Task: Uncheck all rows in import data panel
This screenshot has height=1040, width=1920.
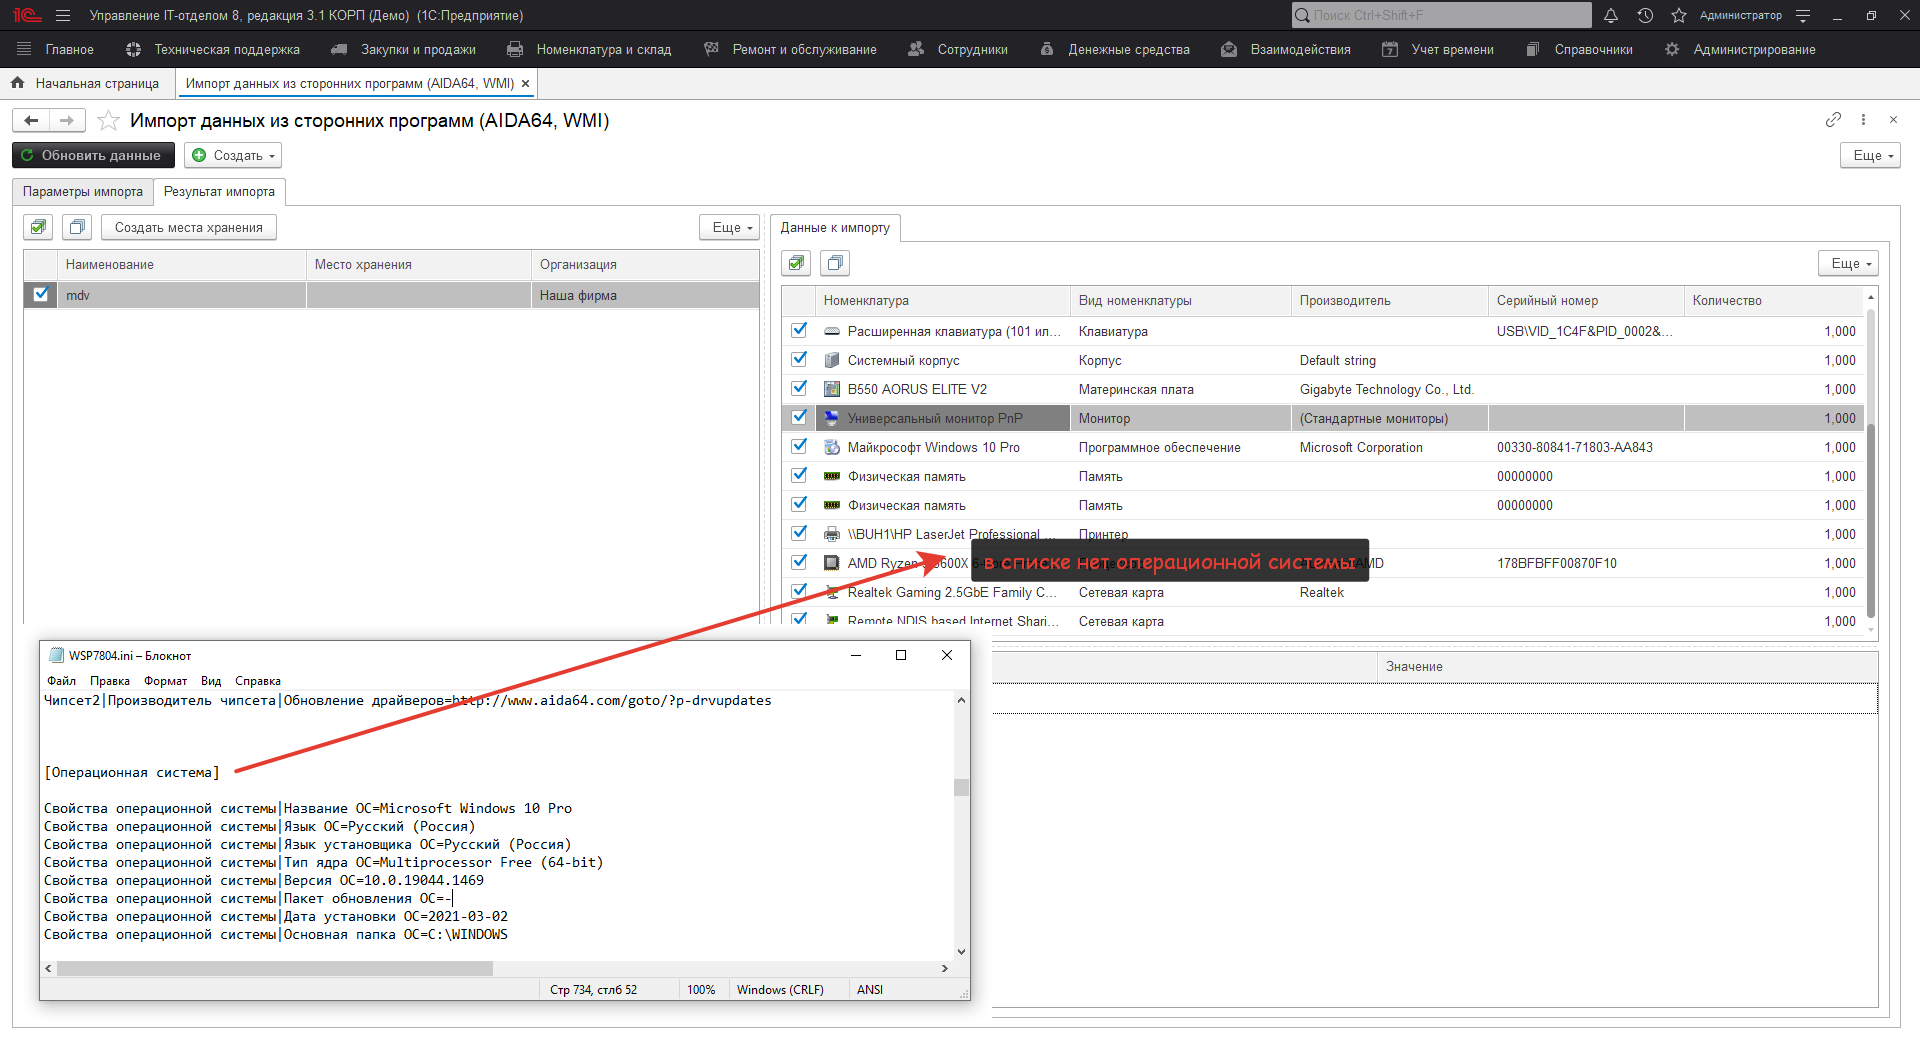Action: [x=835, y=263]
